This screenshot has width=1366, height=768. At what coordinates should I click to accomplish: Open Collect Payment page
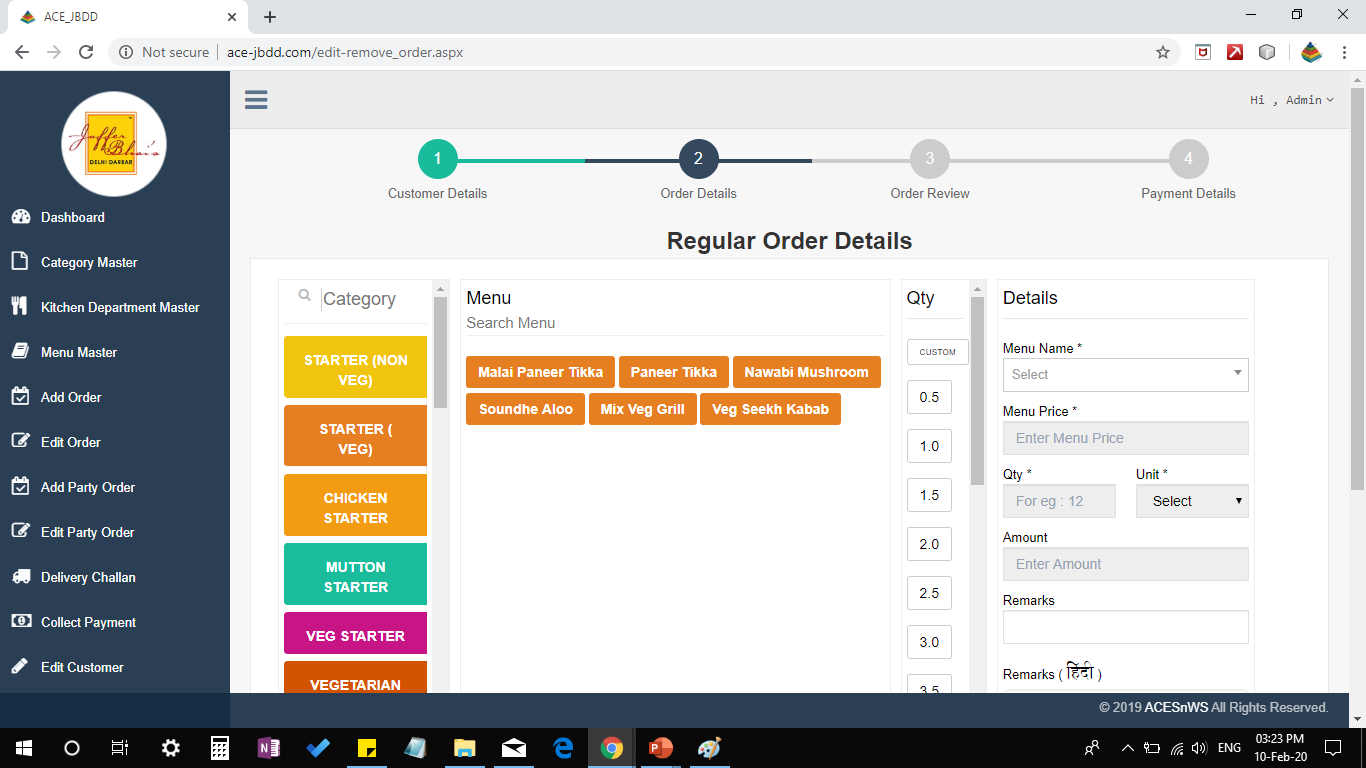point(88,622)
